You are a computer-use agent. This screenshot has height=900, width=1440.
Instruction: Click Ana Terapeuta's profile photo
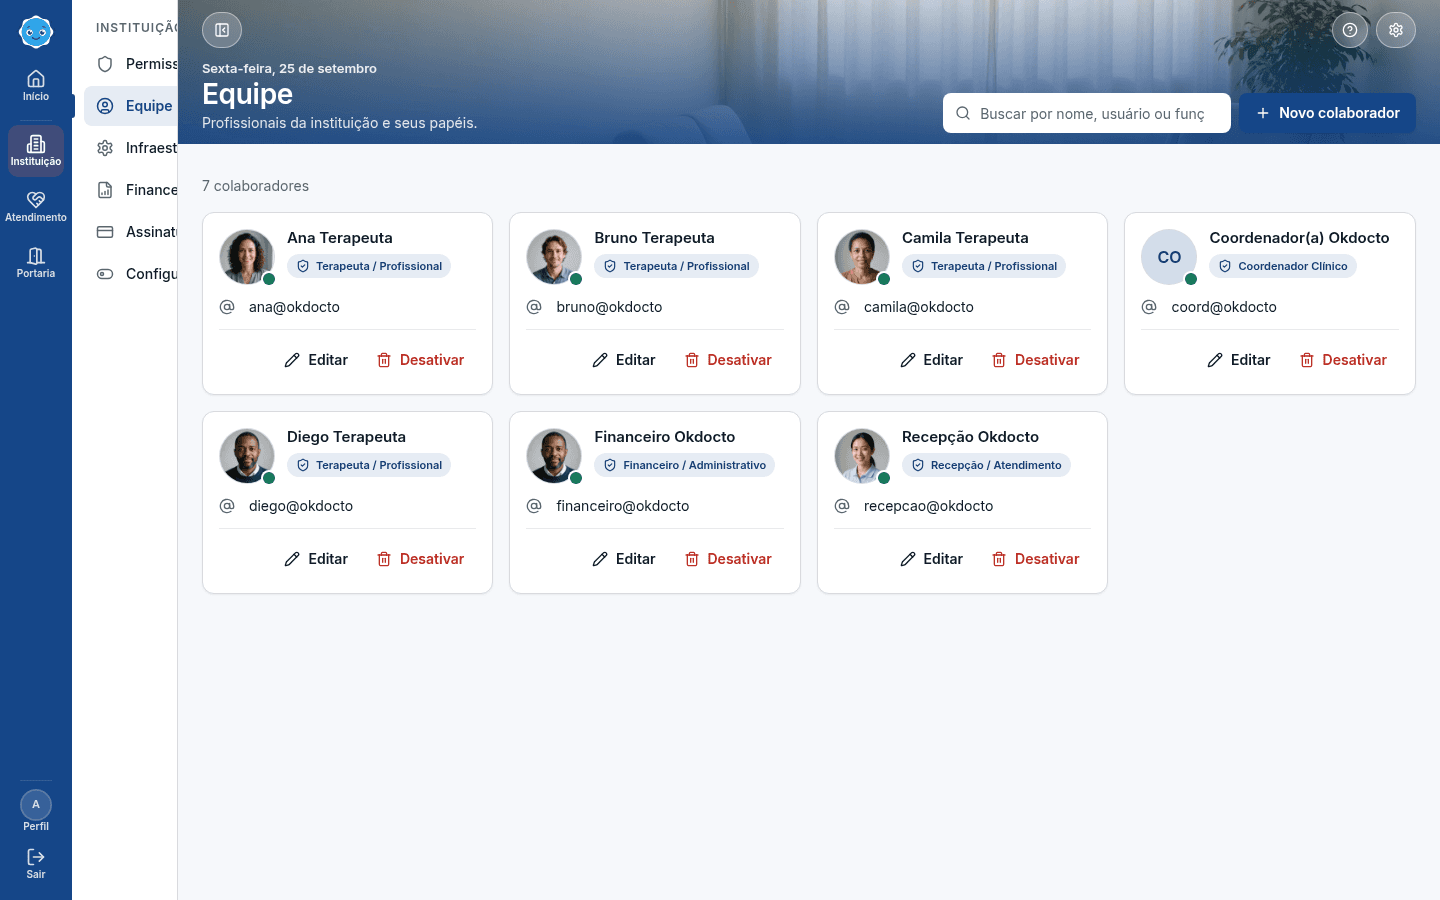coord(247,257)
